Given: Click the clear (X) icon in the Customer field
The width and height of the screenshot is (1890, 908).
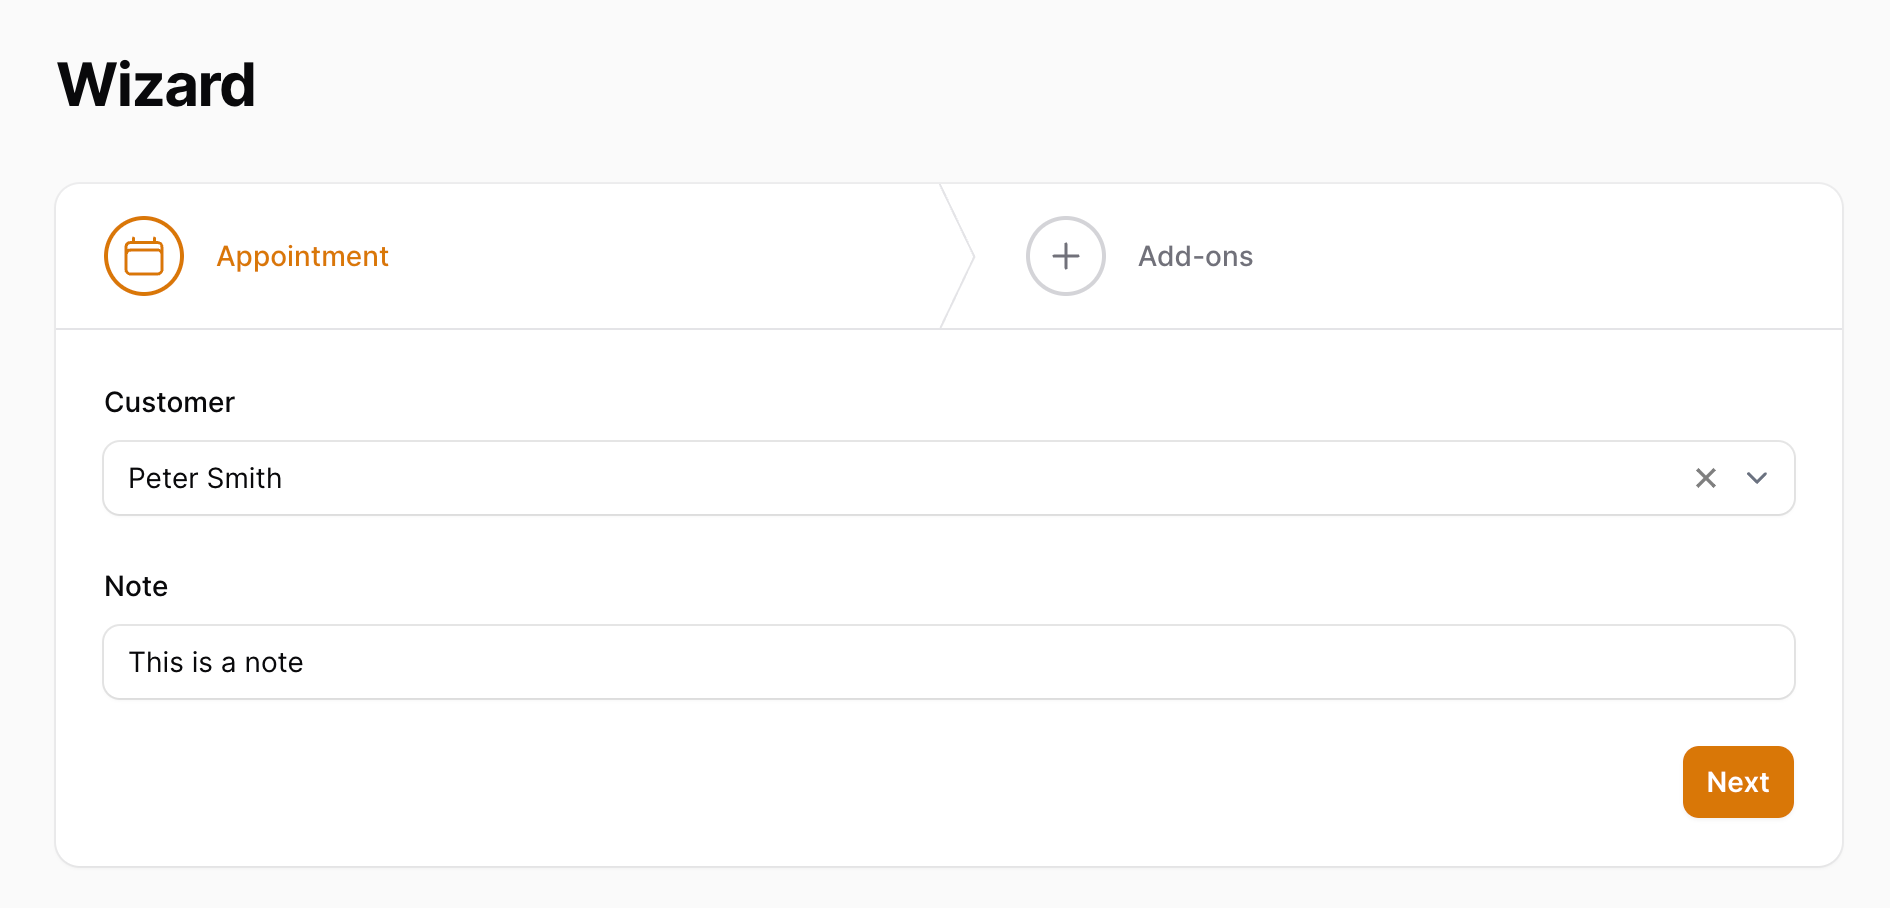Looking at the screenshot, I should click(1705, 478).
